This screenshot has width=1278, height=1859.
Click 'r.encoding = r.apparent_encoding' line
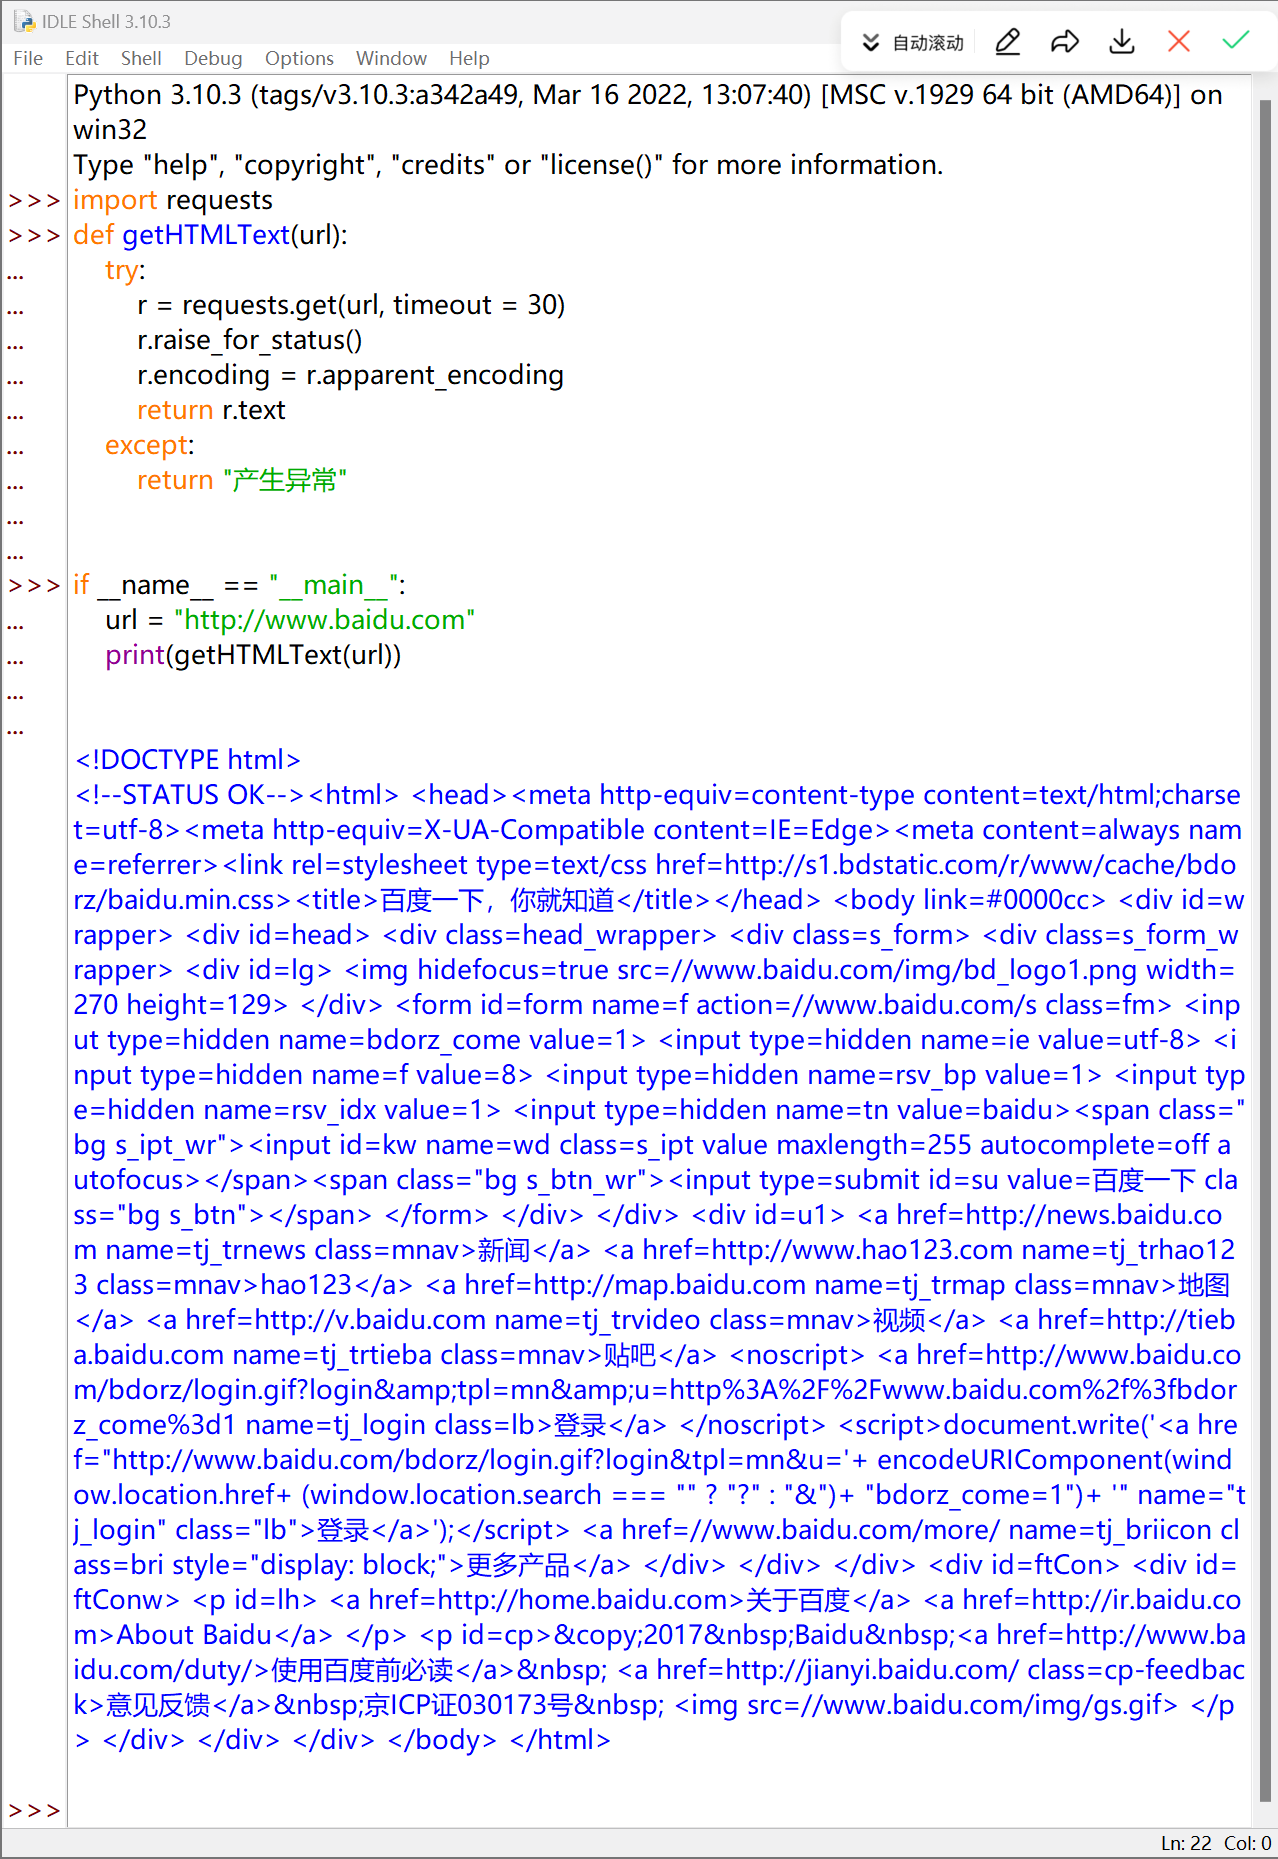point(350,375)
